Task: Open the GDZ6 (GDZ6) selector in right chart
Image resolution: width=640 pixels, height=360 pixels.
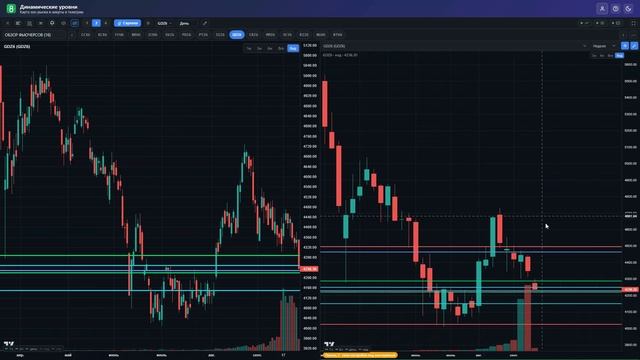Action: 454,46
